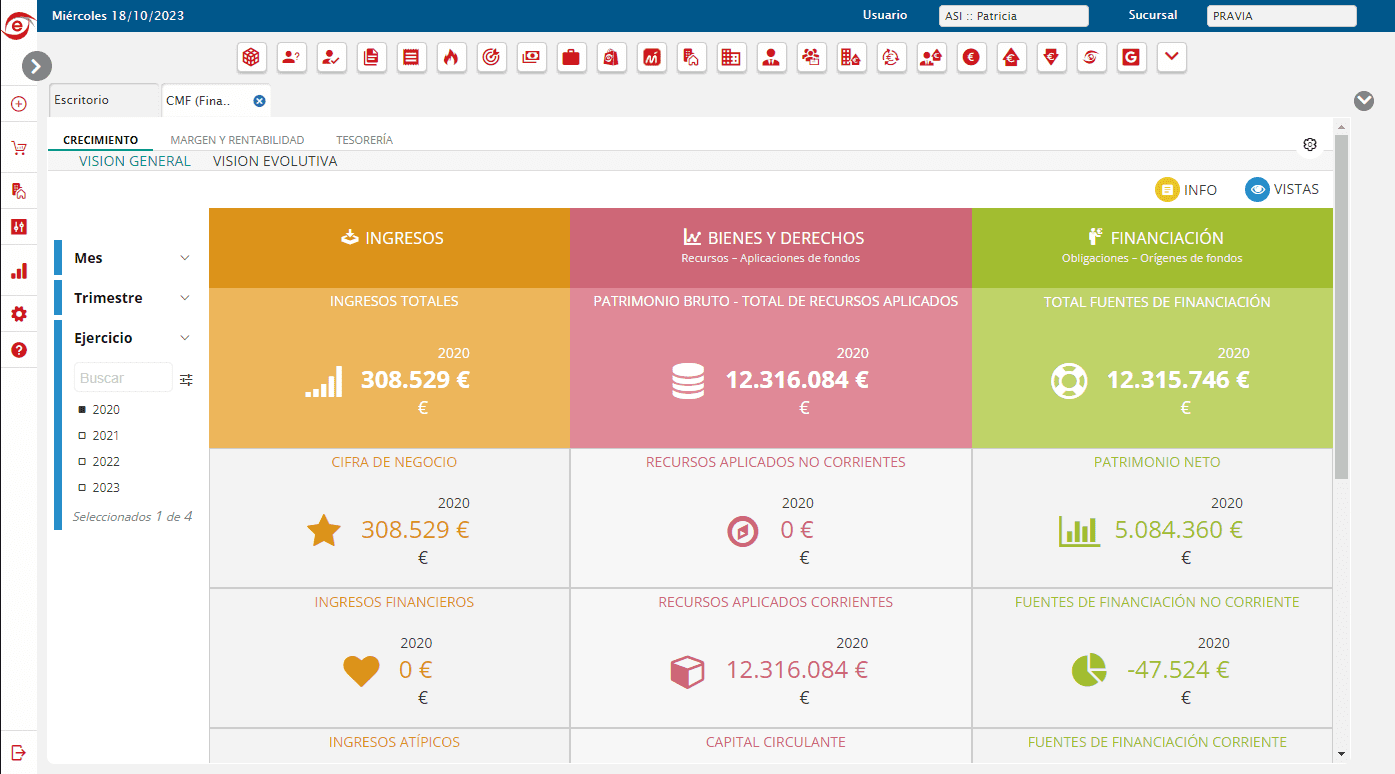This screenshot has height=774, width=1395.
Task: Click in the Buscar search field
Action: tap(123, 378)
